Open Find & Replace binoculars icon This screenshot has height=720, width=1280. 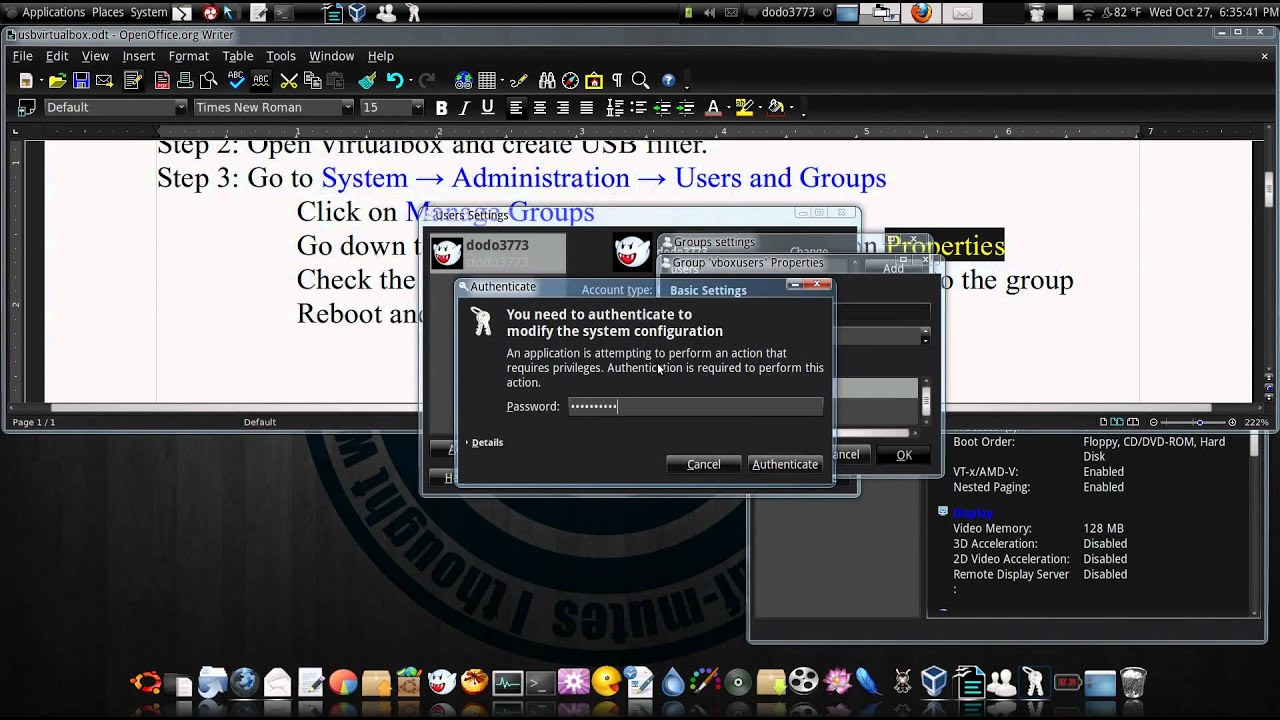pos(547,80)
